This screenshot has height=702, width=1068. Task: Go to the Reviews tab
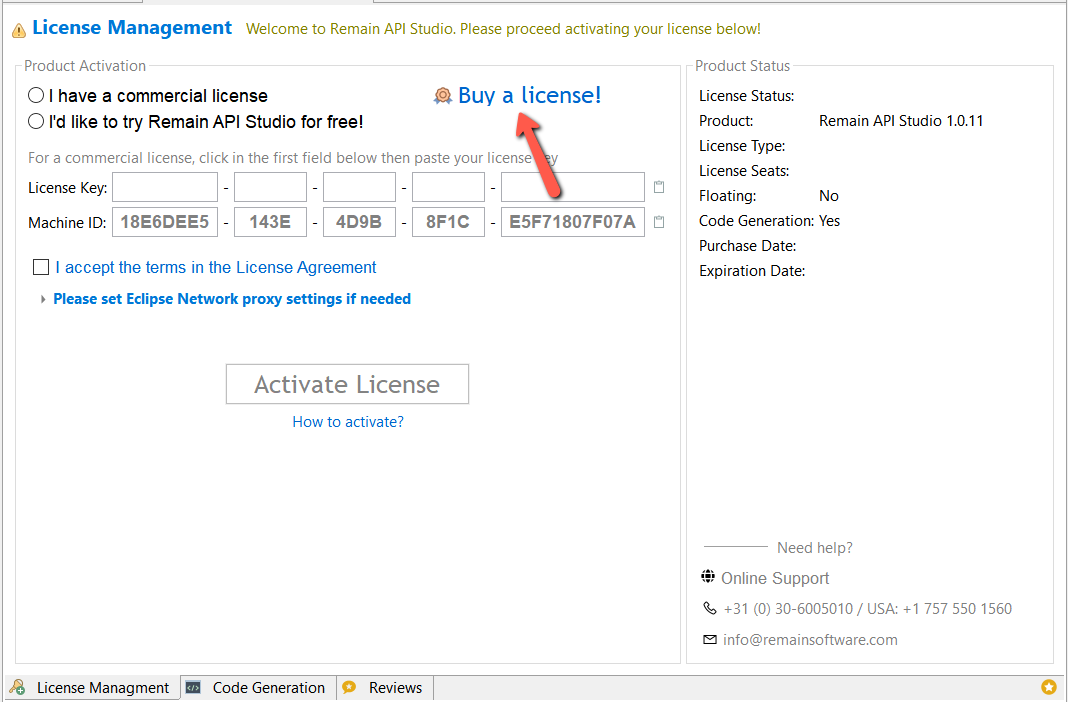pyautogui.click(x=385, y=688)
